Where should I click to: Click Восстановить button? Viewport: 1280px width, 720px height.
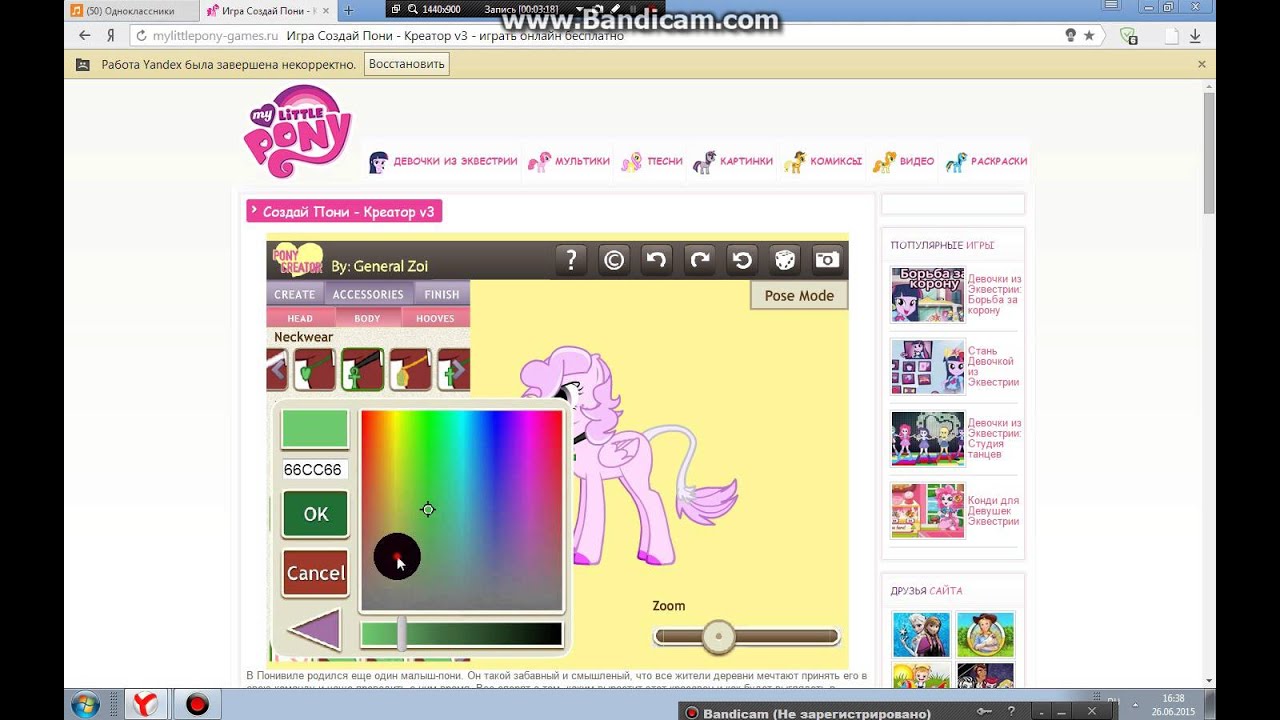coord(406,64)
